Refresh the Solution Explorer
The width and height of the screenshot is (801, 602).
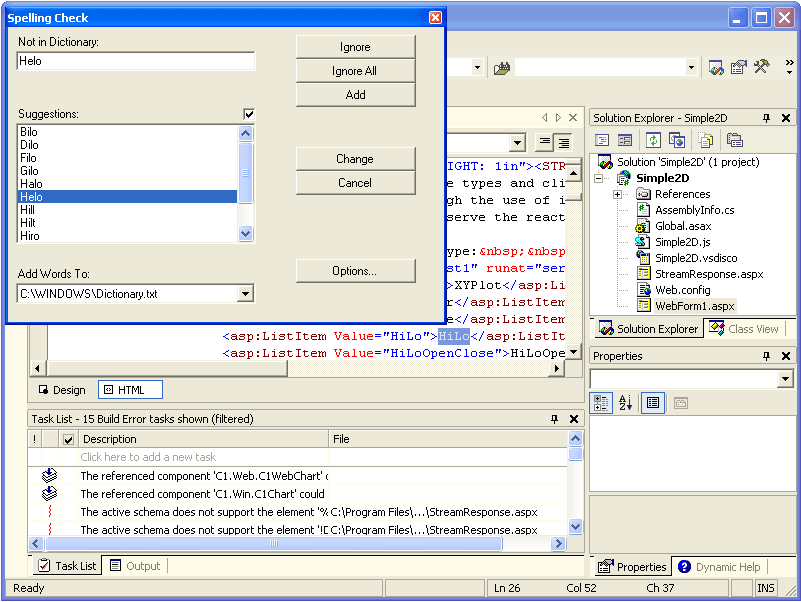click(x=653, y=138)
